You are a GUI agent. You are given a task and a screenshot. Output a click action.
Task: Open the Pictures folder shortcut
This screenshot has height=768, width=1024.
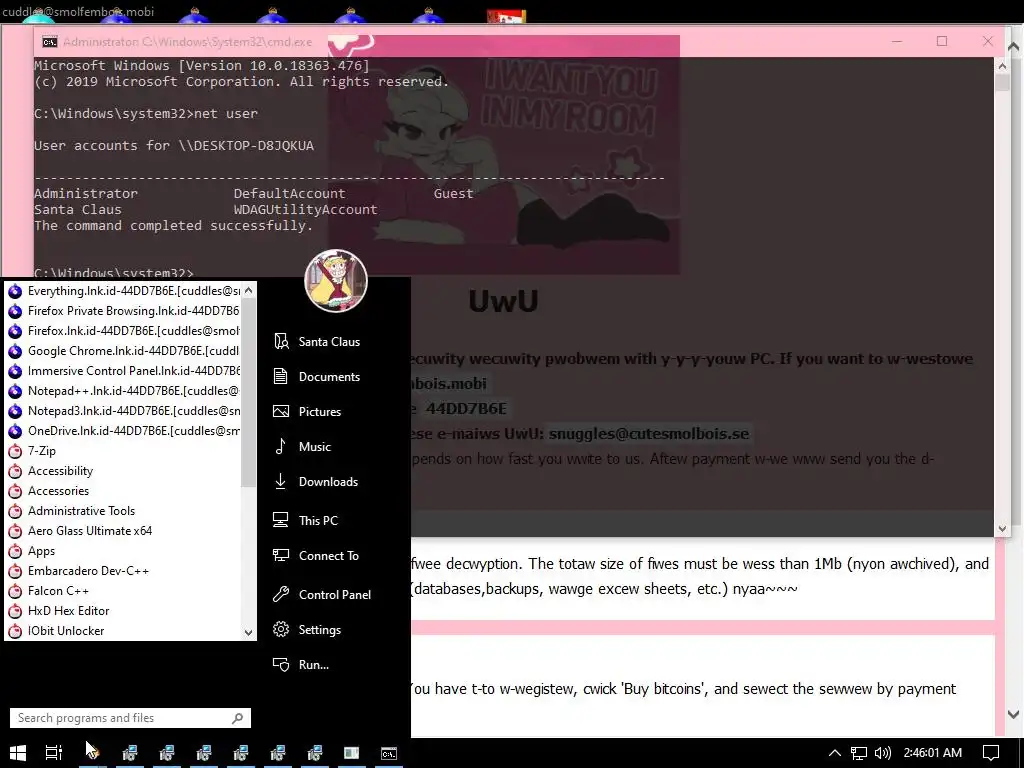[x=308, y=411]
